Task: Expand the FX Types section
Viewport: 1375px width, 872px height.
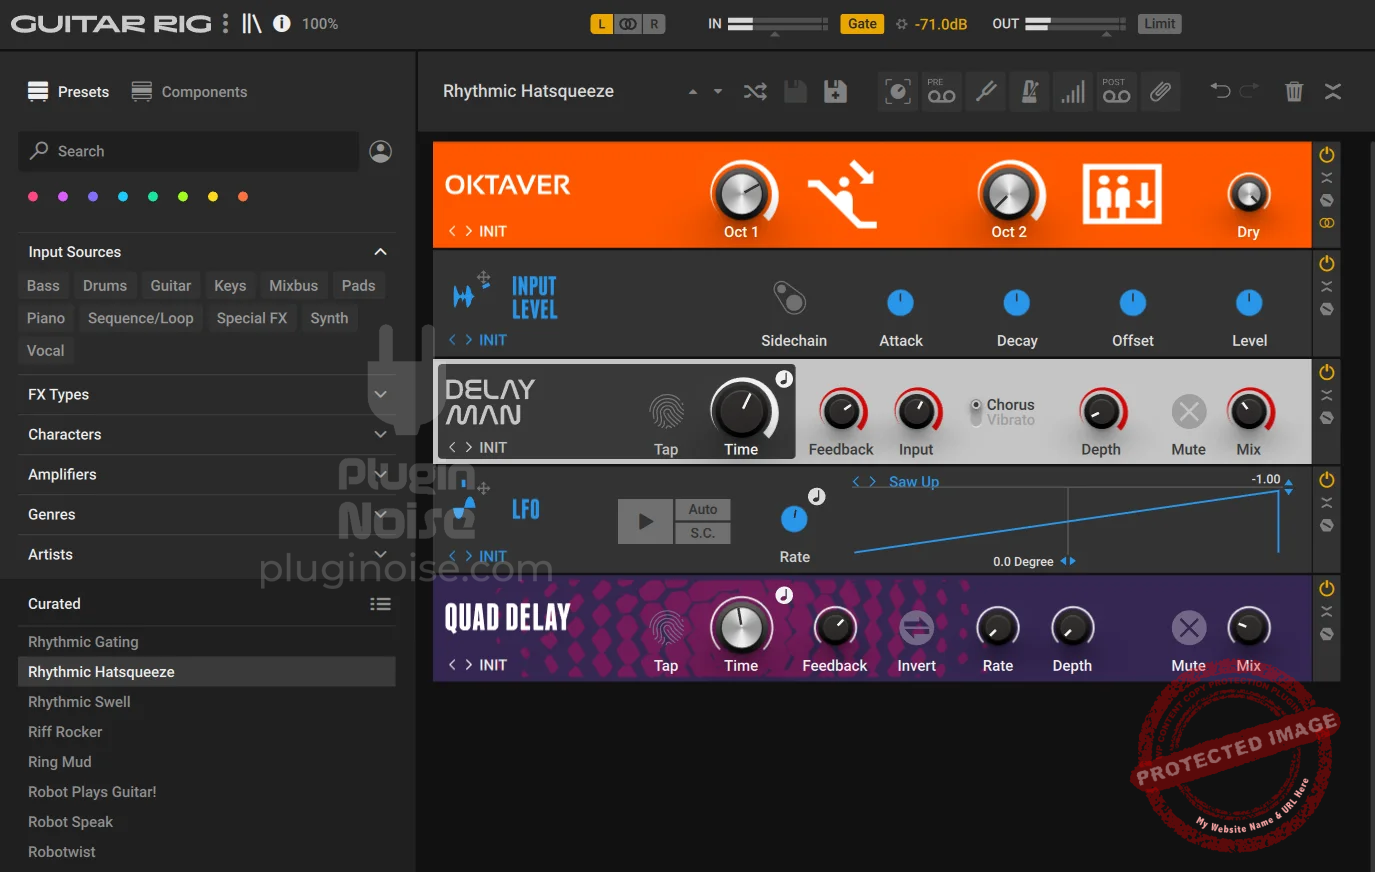Action: tap(380, 395)
